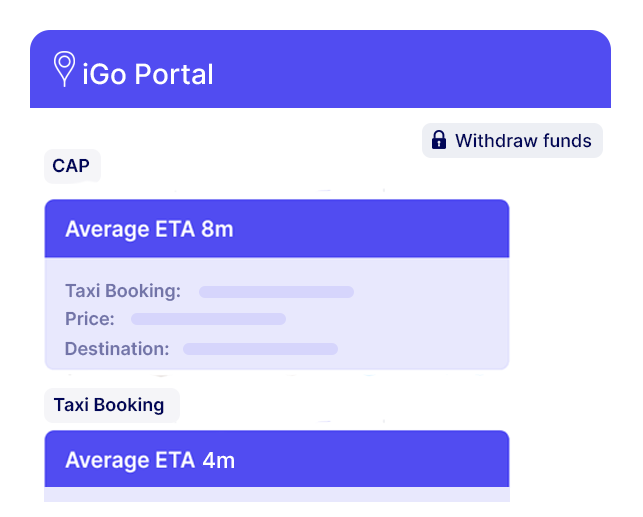The height and width of the screenshot is (517, 643).
Task: Click the Price field label
Action: coord(90,319)
